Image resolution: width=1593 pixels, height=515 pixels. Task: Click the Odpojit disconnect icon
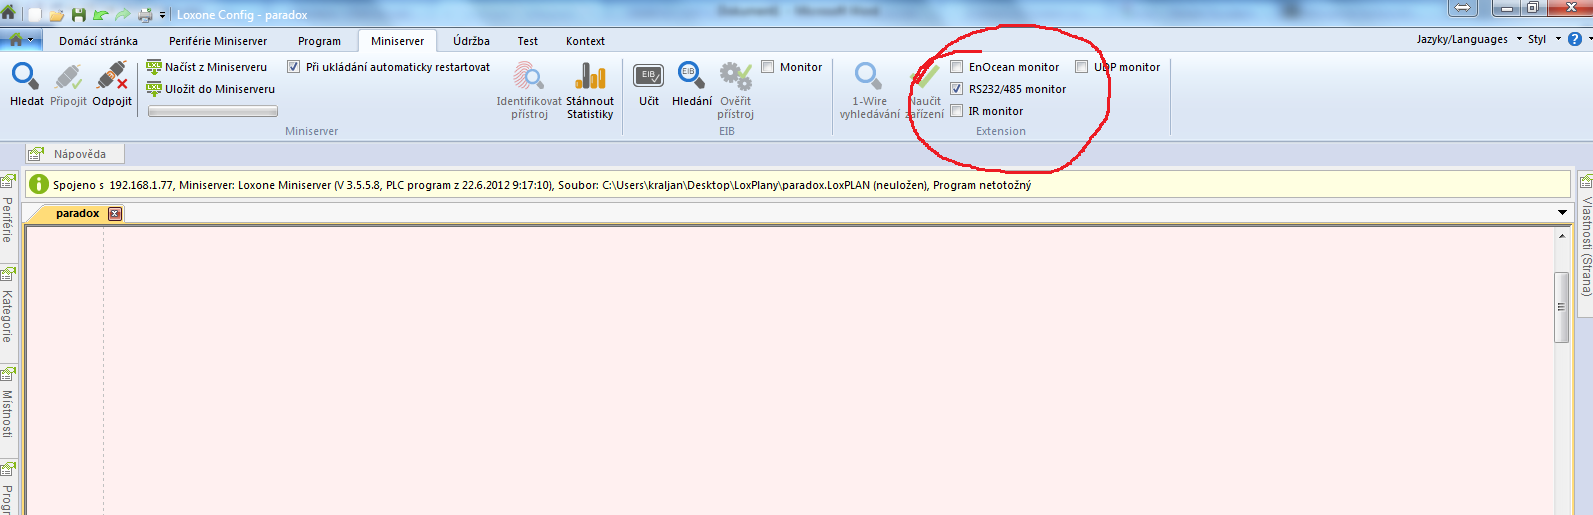111,77
